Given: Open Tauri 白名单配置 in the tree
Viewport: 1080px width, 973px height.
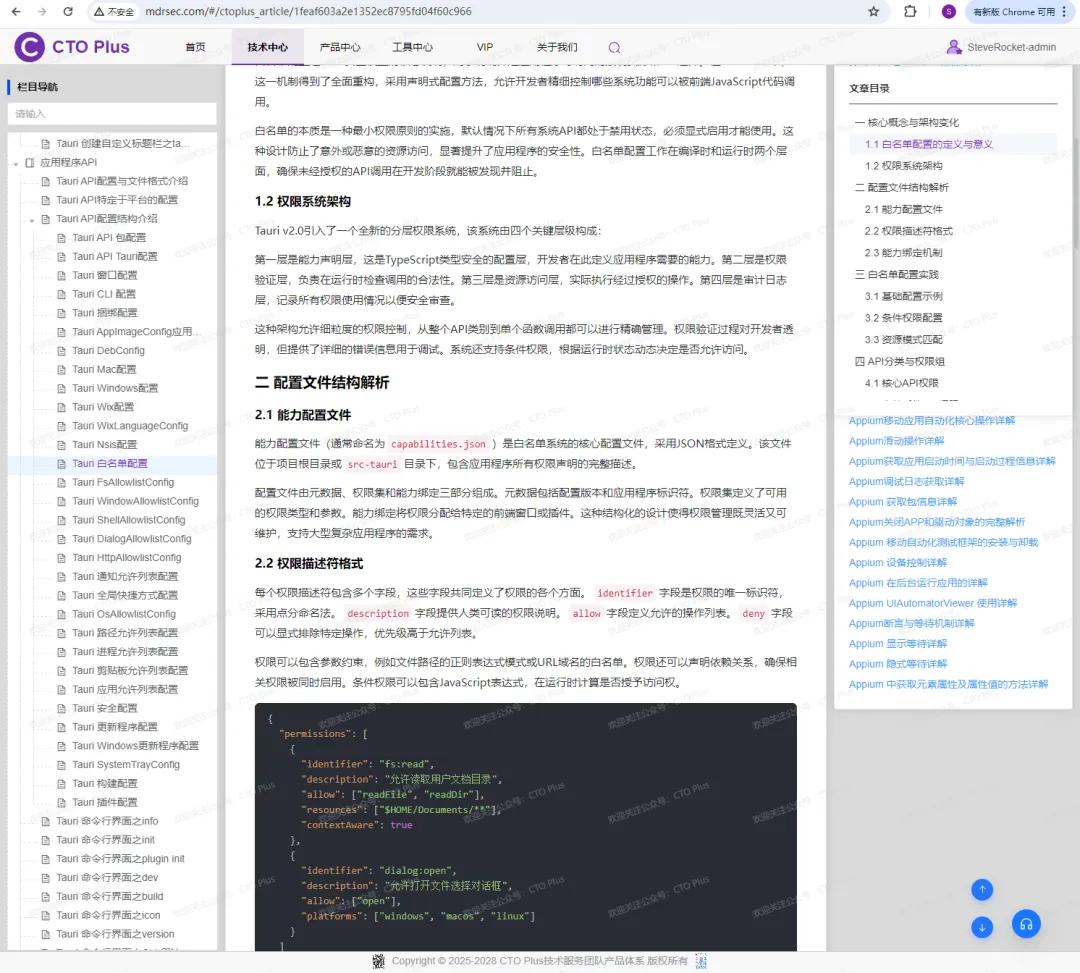Looking at the screenshot, I should tap(110, 463).
